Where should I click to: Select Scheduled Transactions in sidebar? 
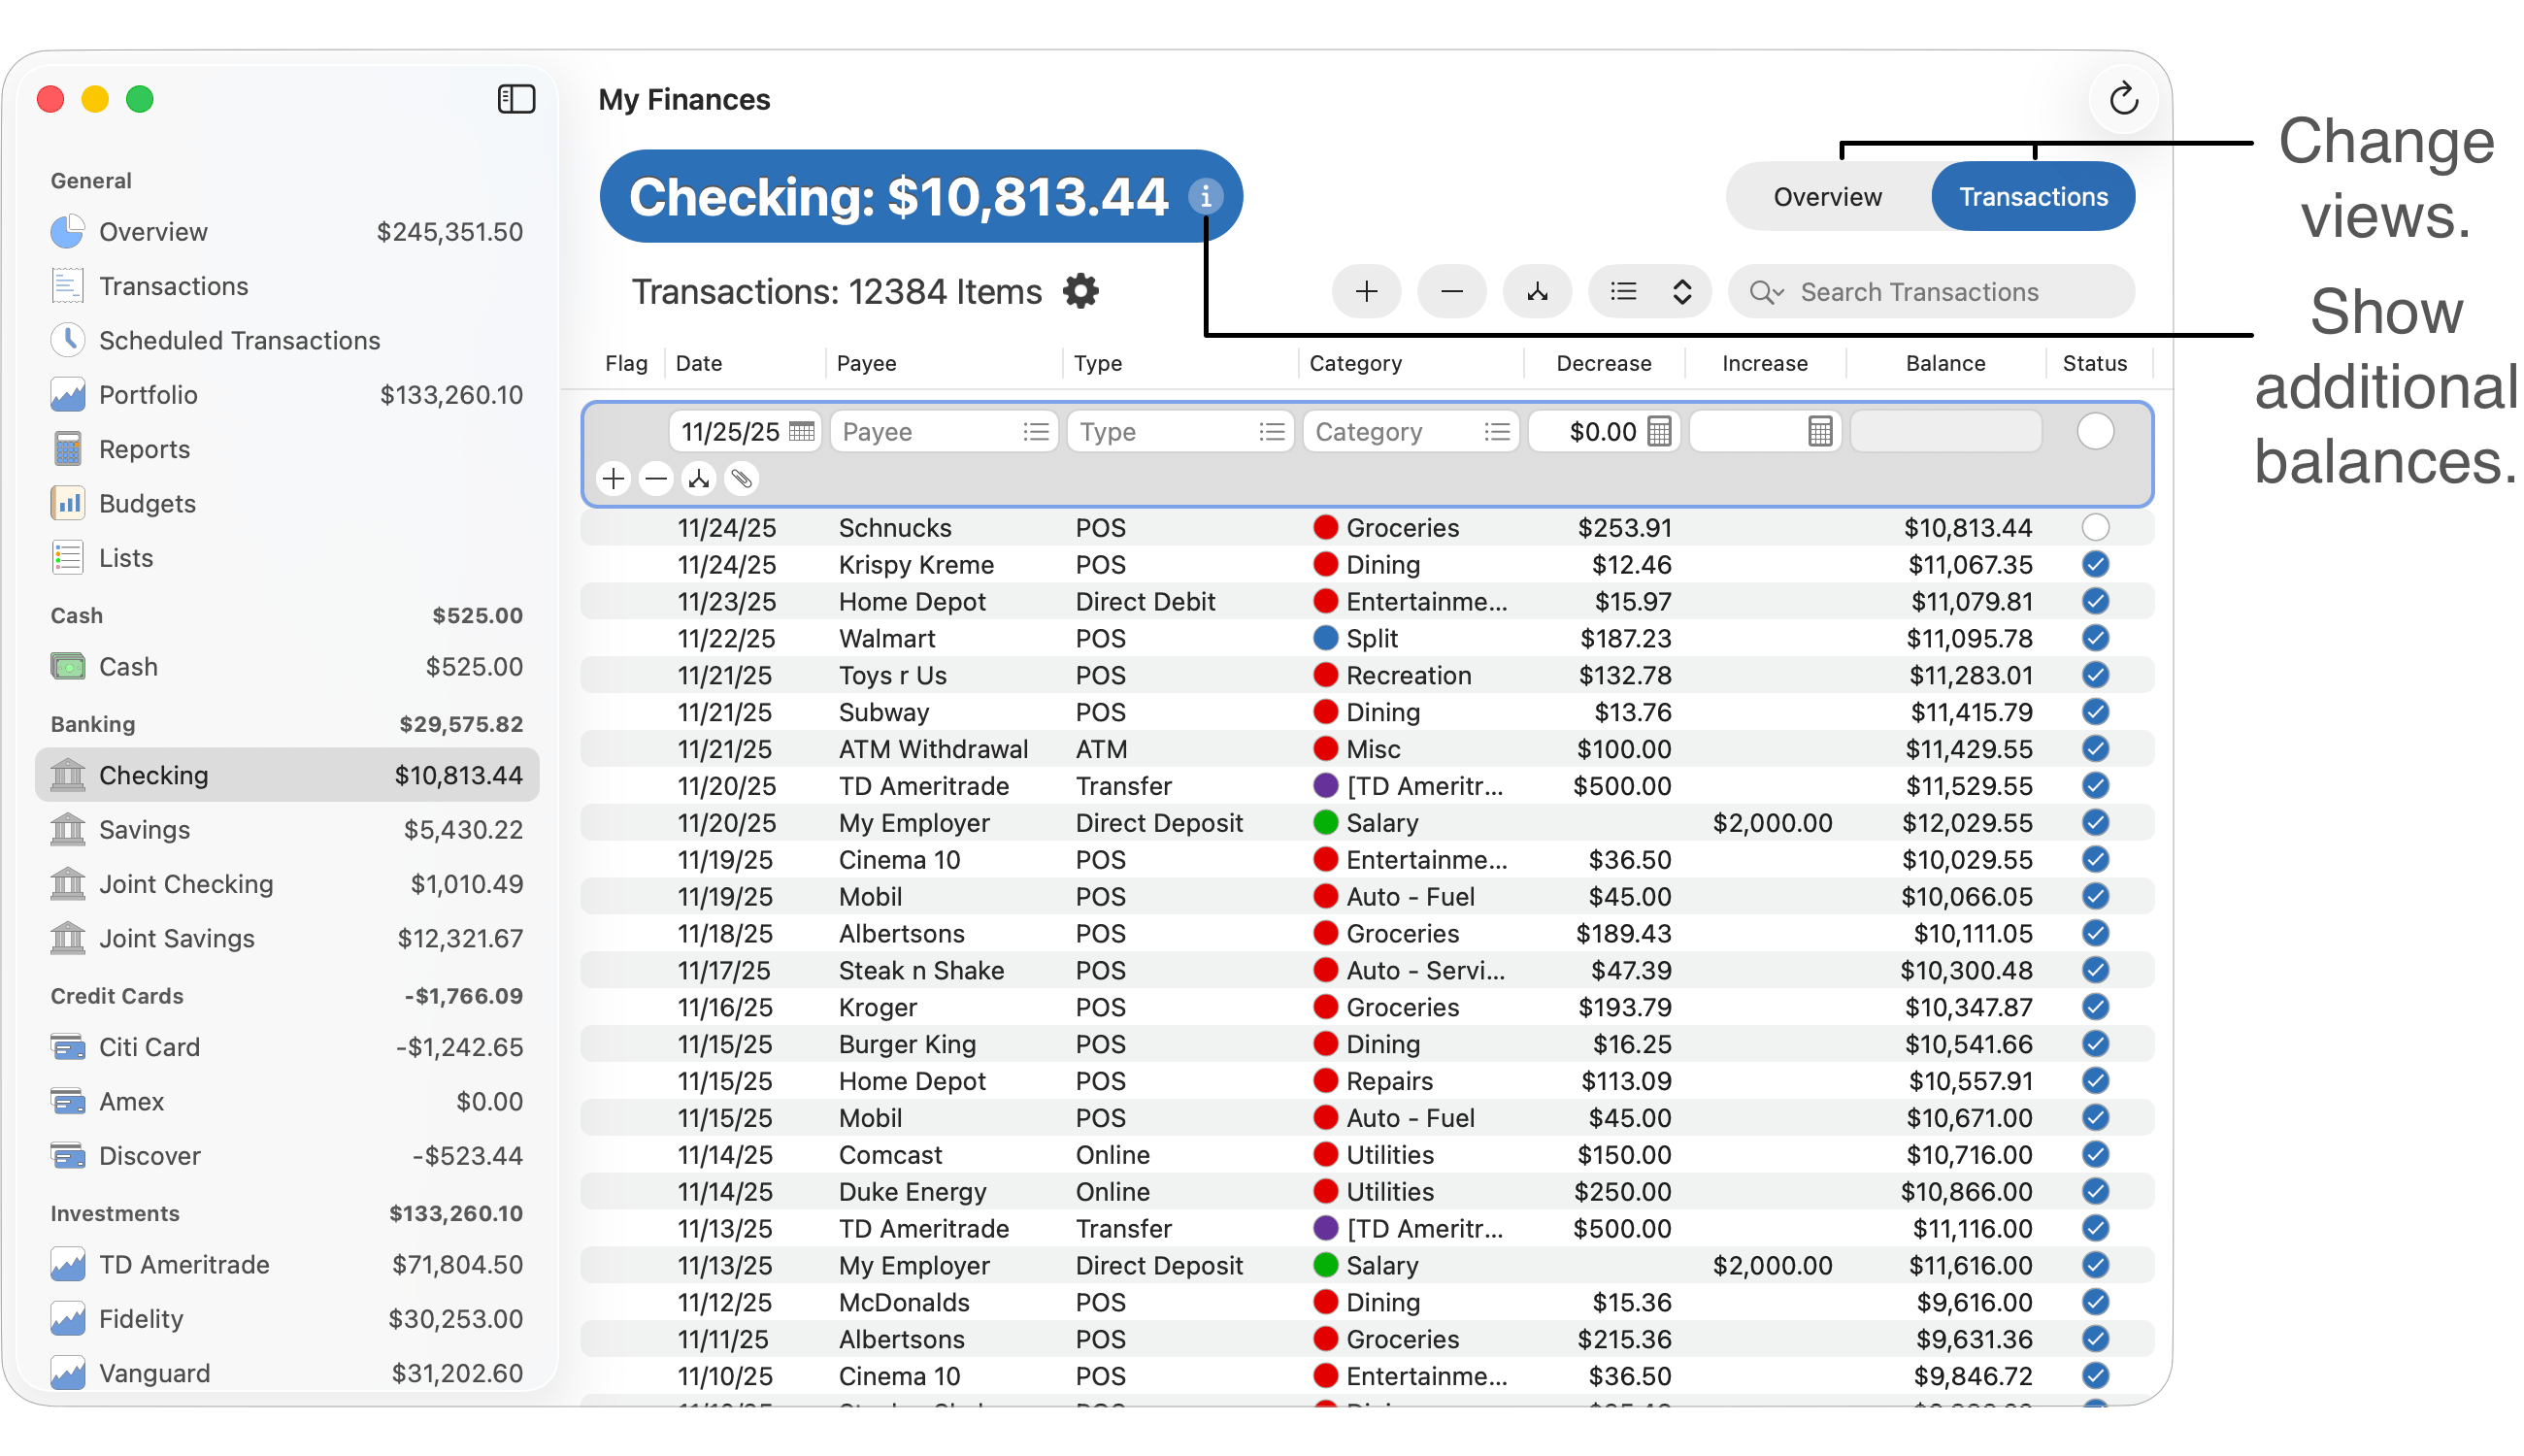pos(239,341)
